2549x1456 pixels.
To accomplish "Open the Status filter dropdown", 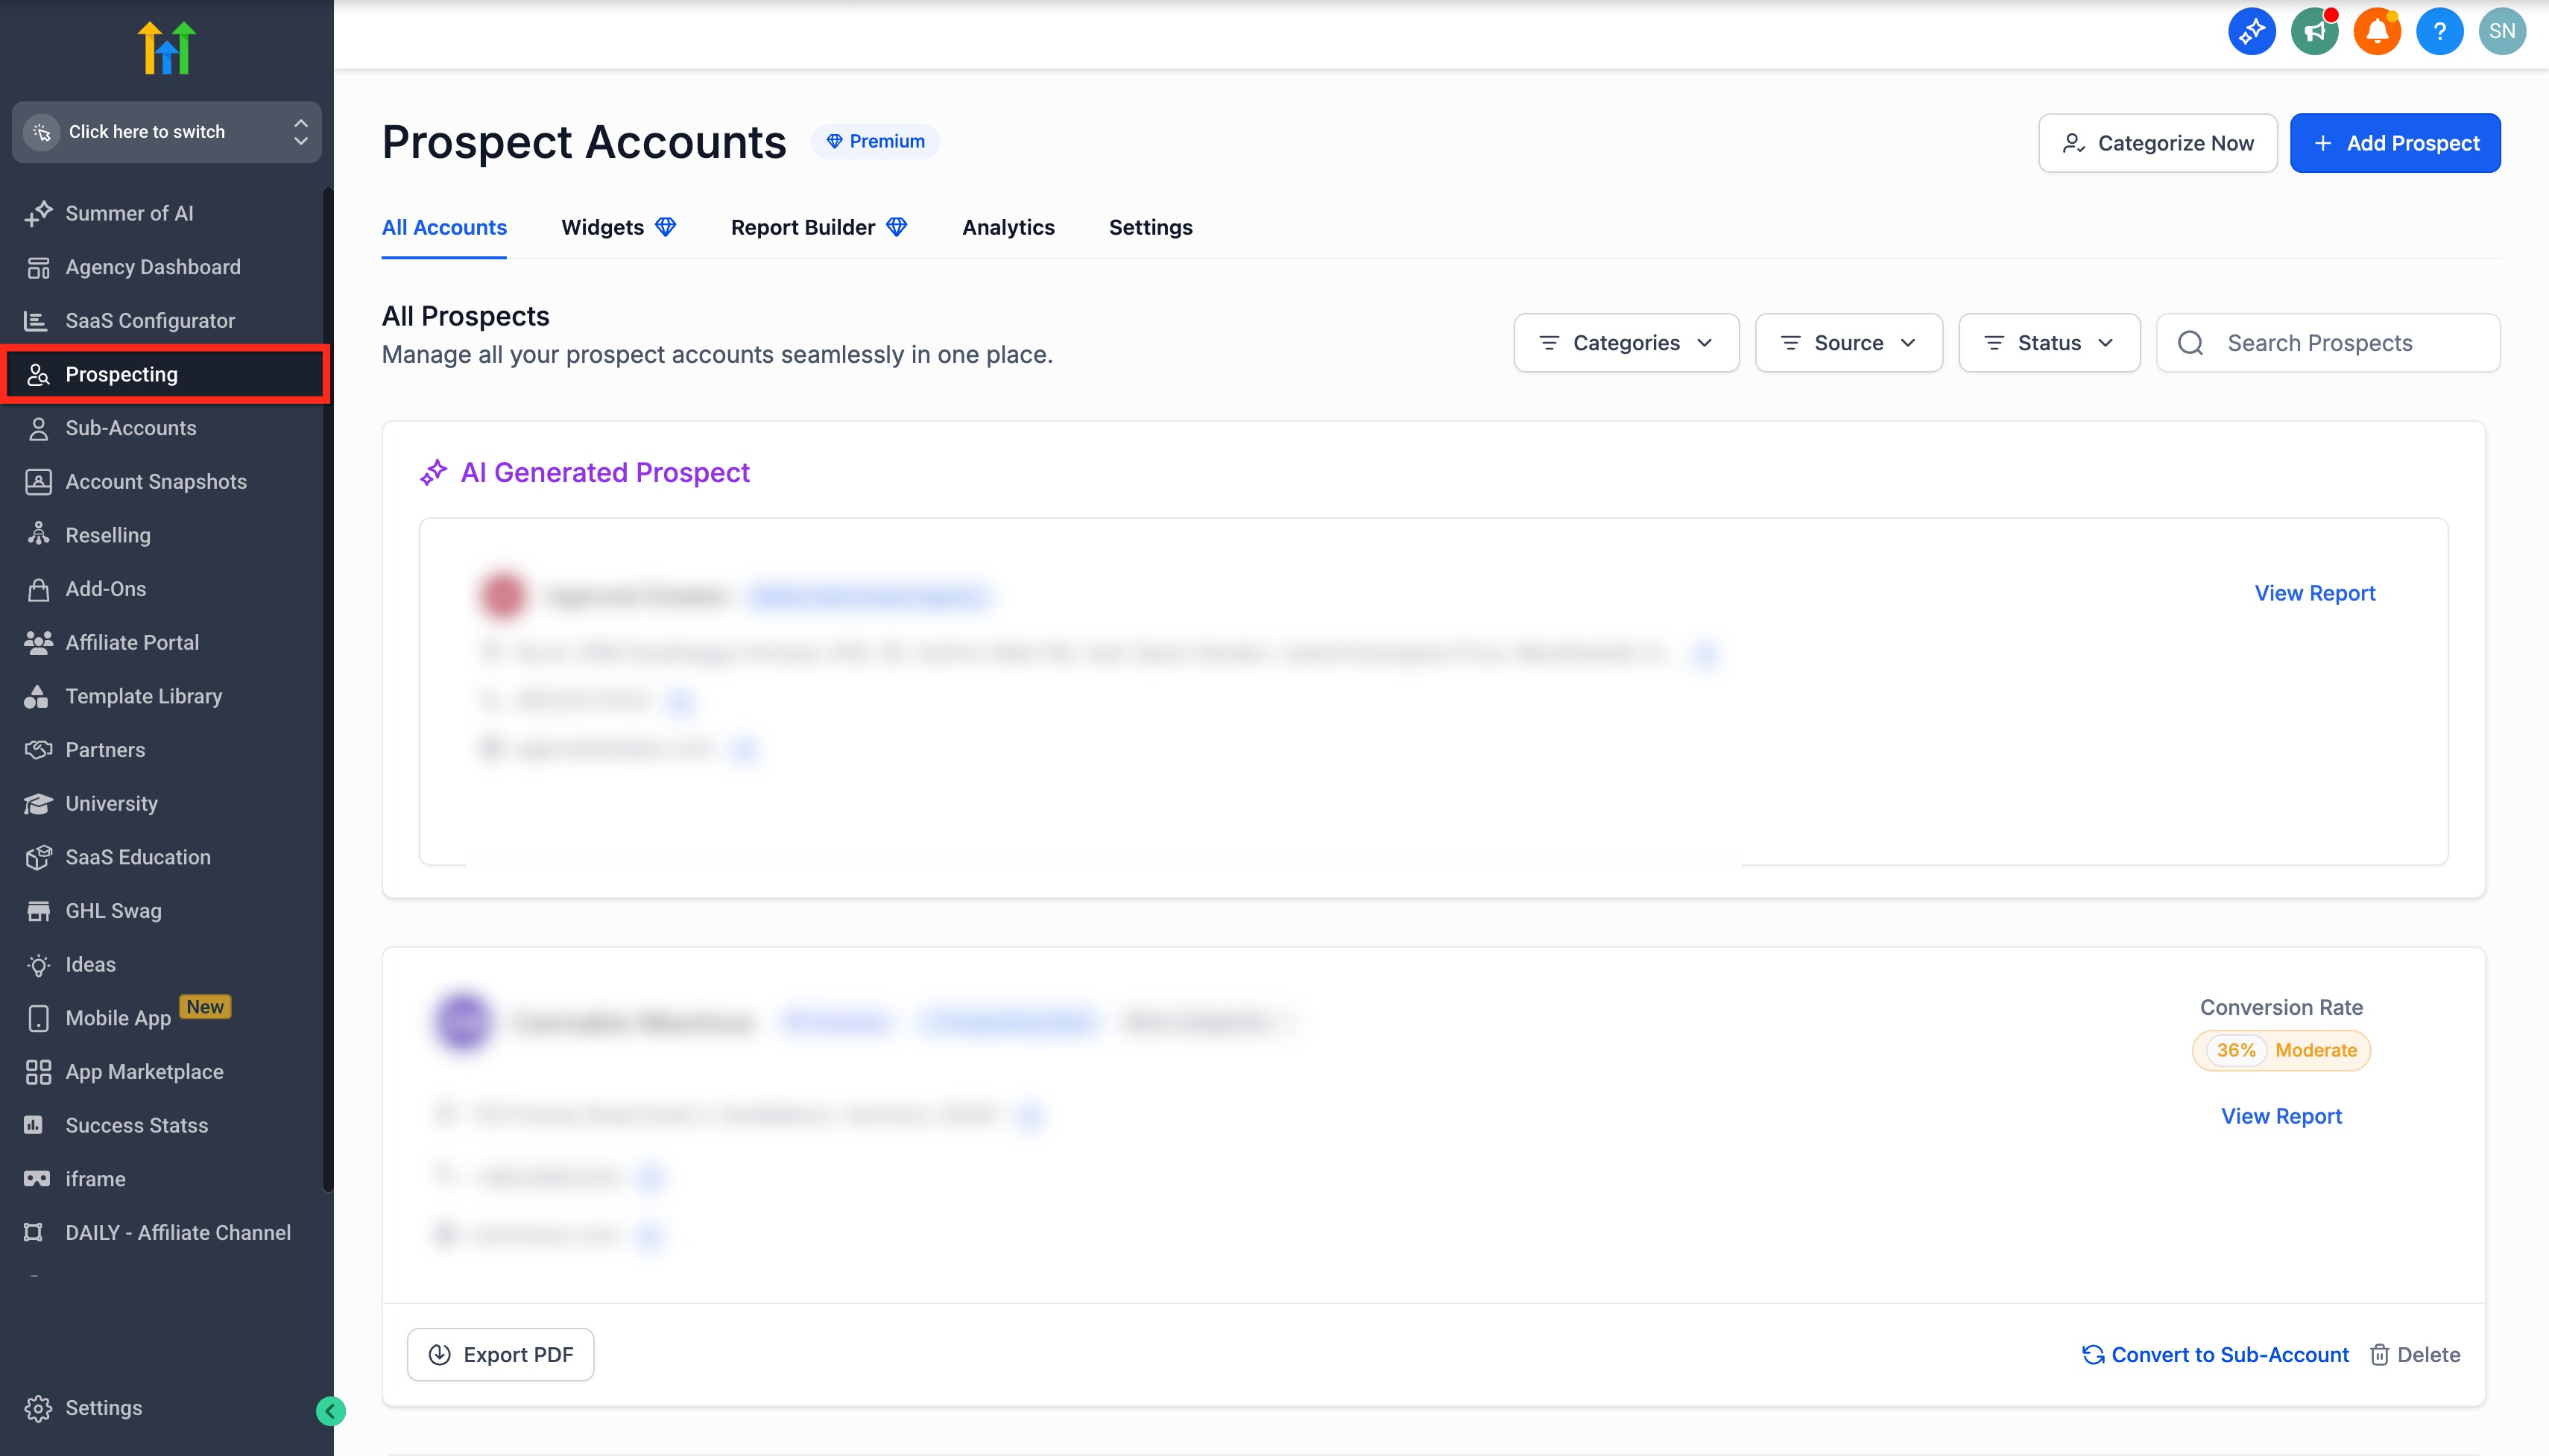I will point(2048,343).
